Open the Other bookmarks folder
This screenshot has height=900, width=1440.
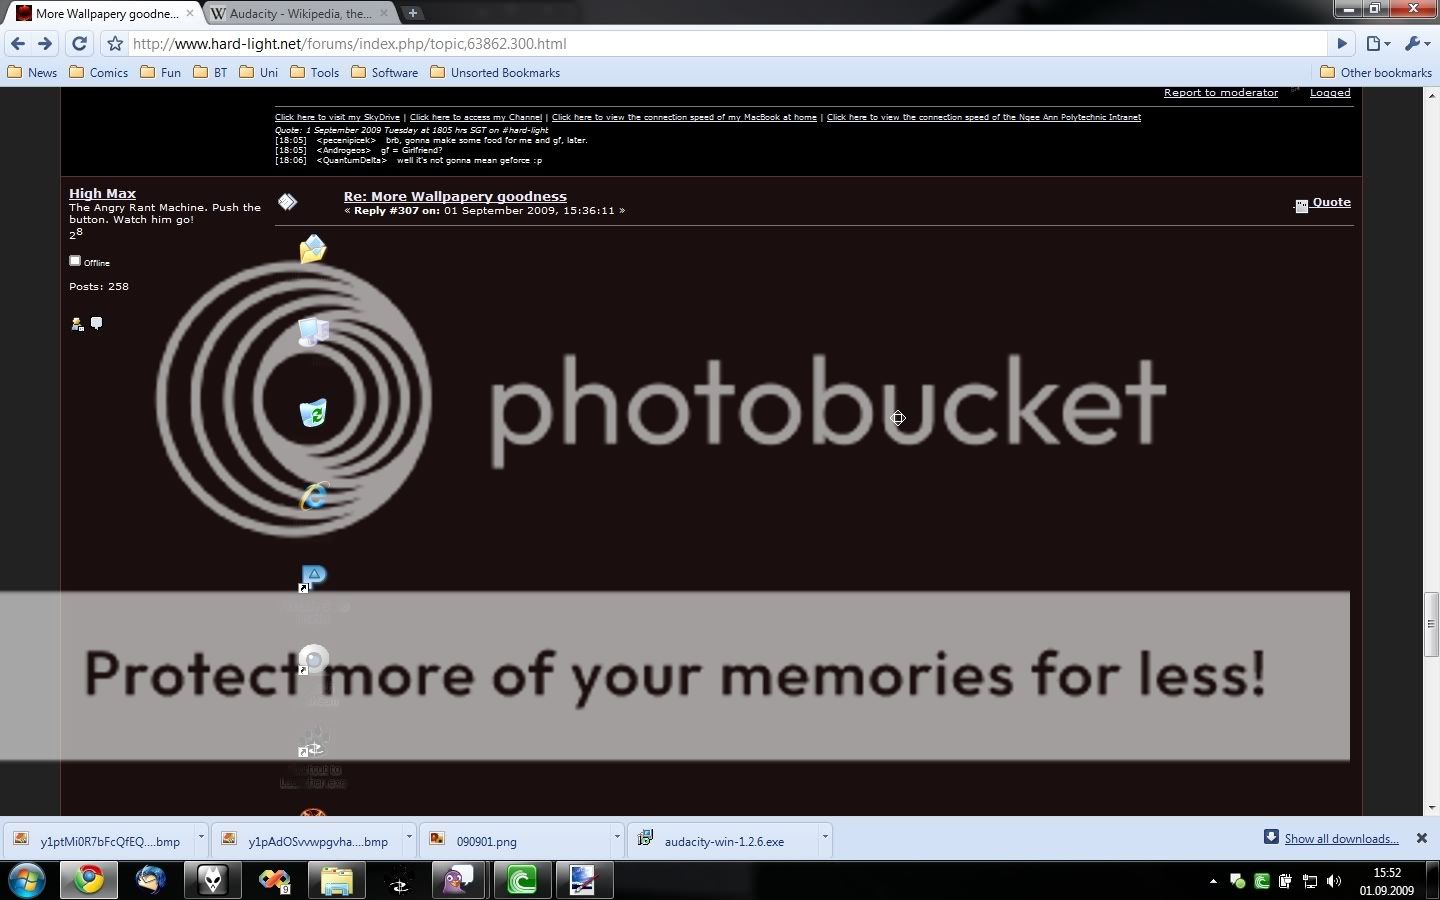click(1375, 72)
